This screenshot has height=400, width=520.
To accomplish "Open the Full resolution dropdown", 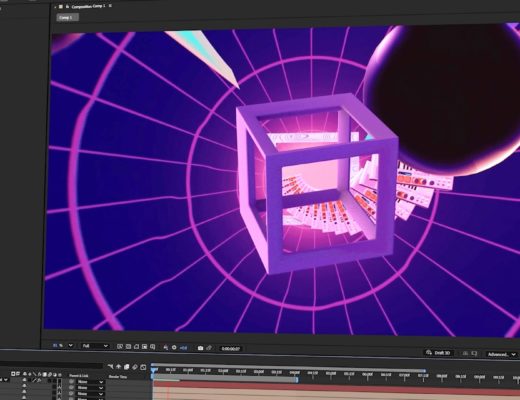I will point(95,346).
